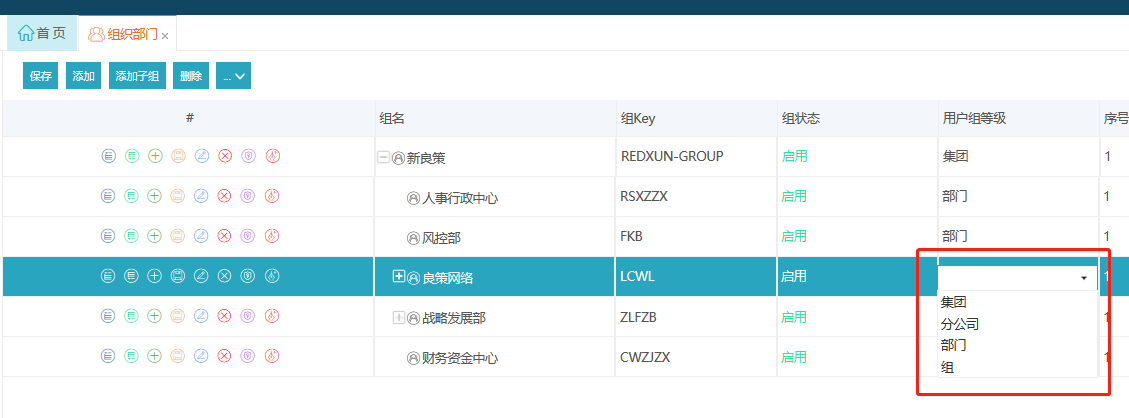Click the 添加子组 button
This screenshot has height=418, width=1129.
point(137,76)
